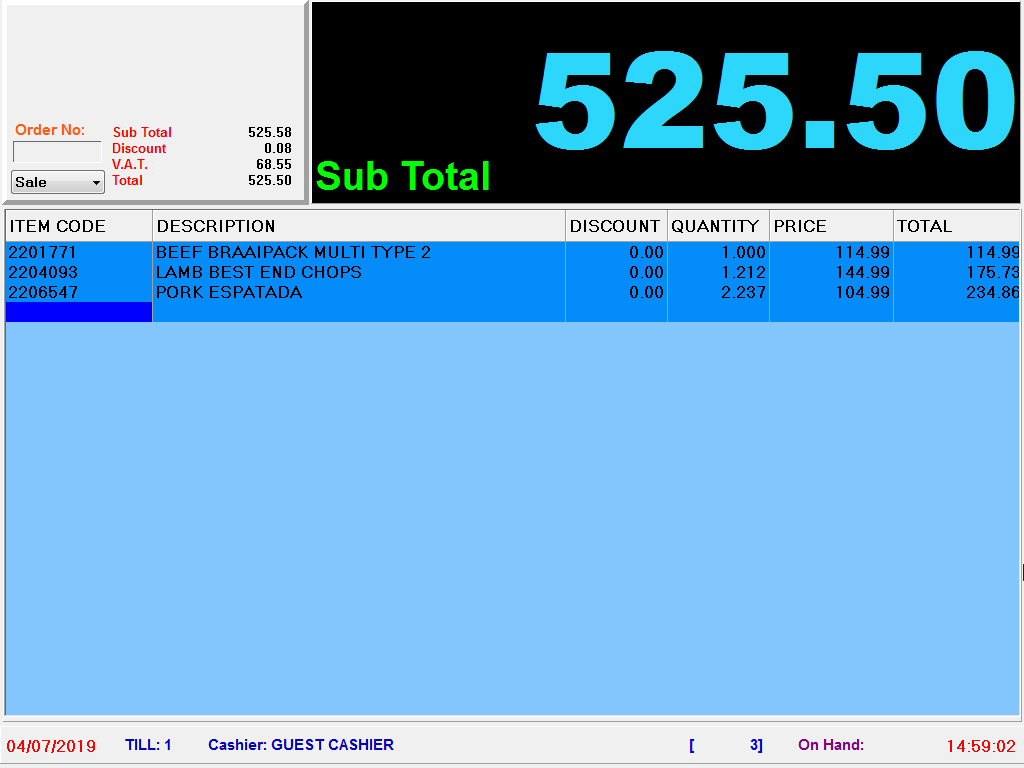Select the BEEF BRAAIPACK MULTI TYPE 2 row
This screenshot has height=768, width=1024.
[x=293, y=252]
